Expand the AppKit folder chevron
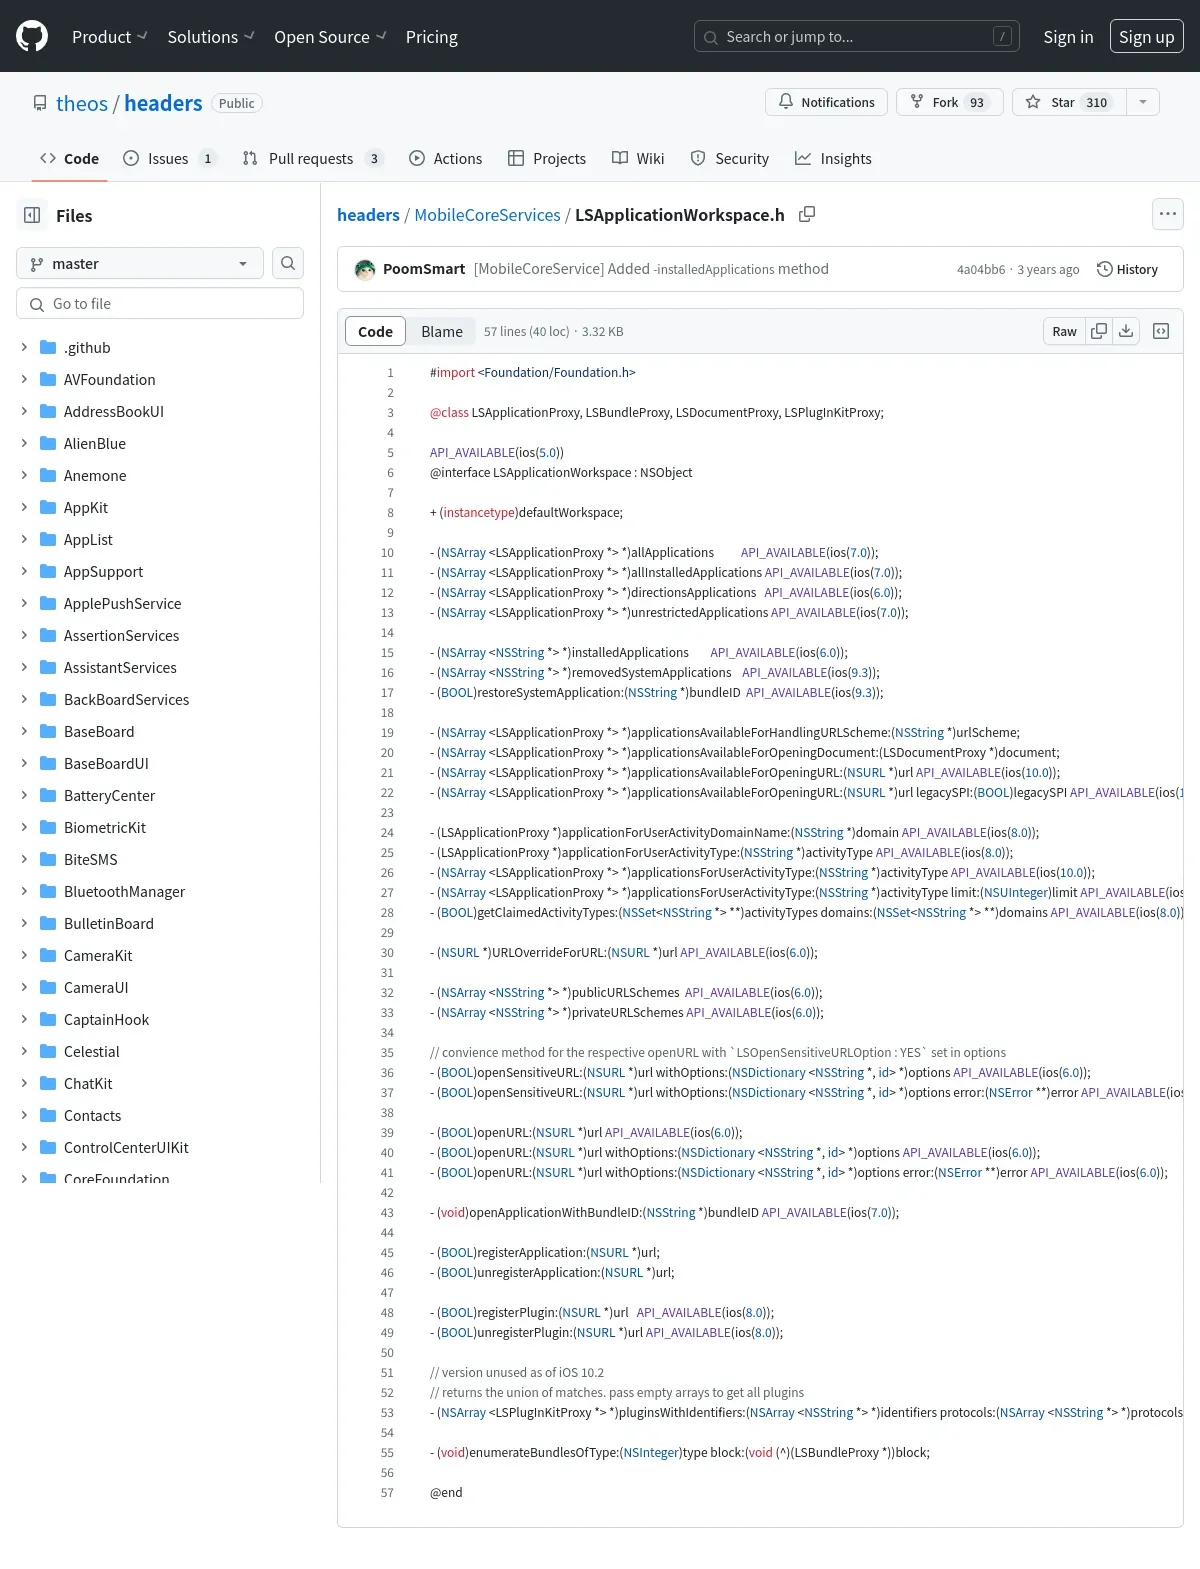Screen dimensions: 1200x1569 tap(24, 507)
